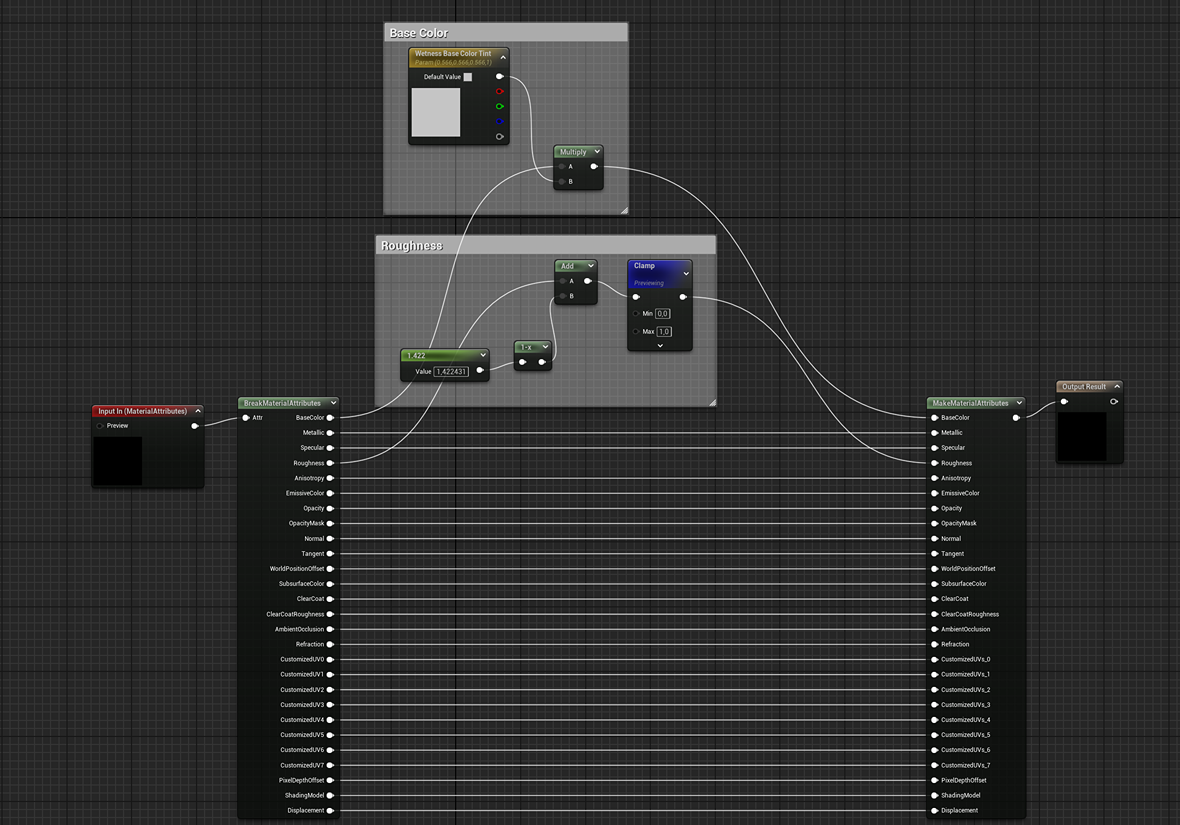Click MakeMaterialAttributes BaseColor input pin

[935, 418]
